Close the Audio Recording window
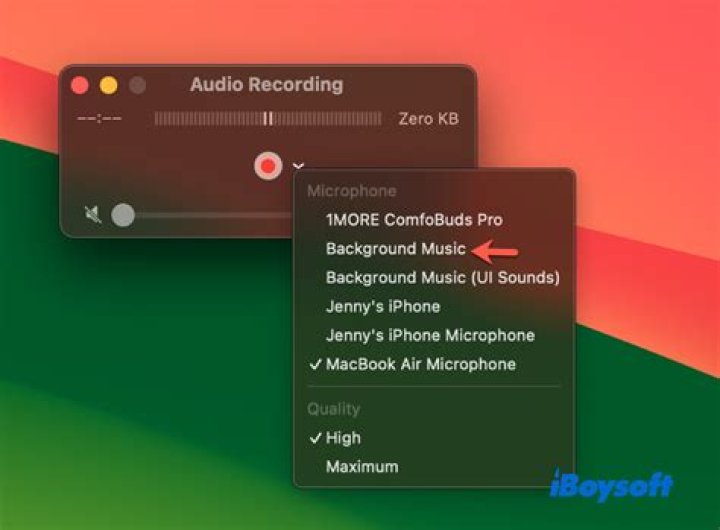Image resolution: width=720 pixels, height=530 pixels. (x=80, y=85)
